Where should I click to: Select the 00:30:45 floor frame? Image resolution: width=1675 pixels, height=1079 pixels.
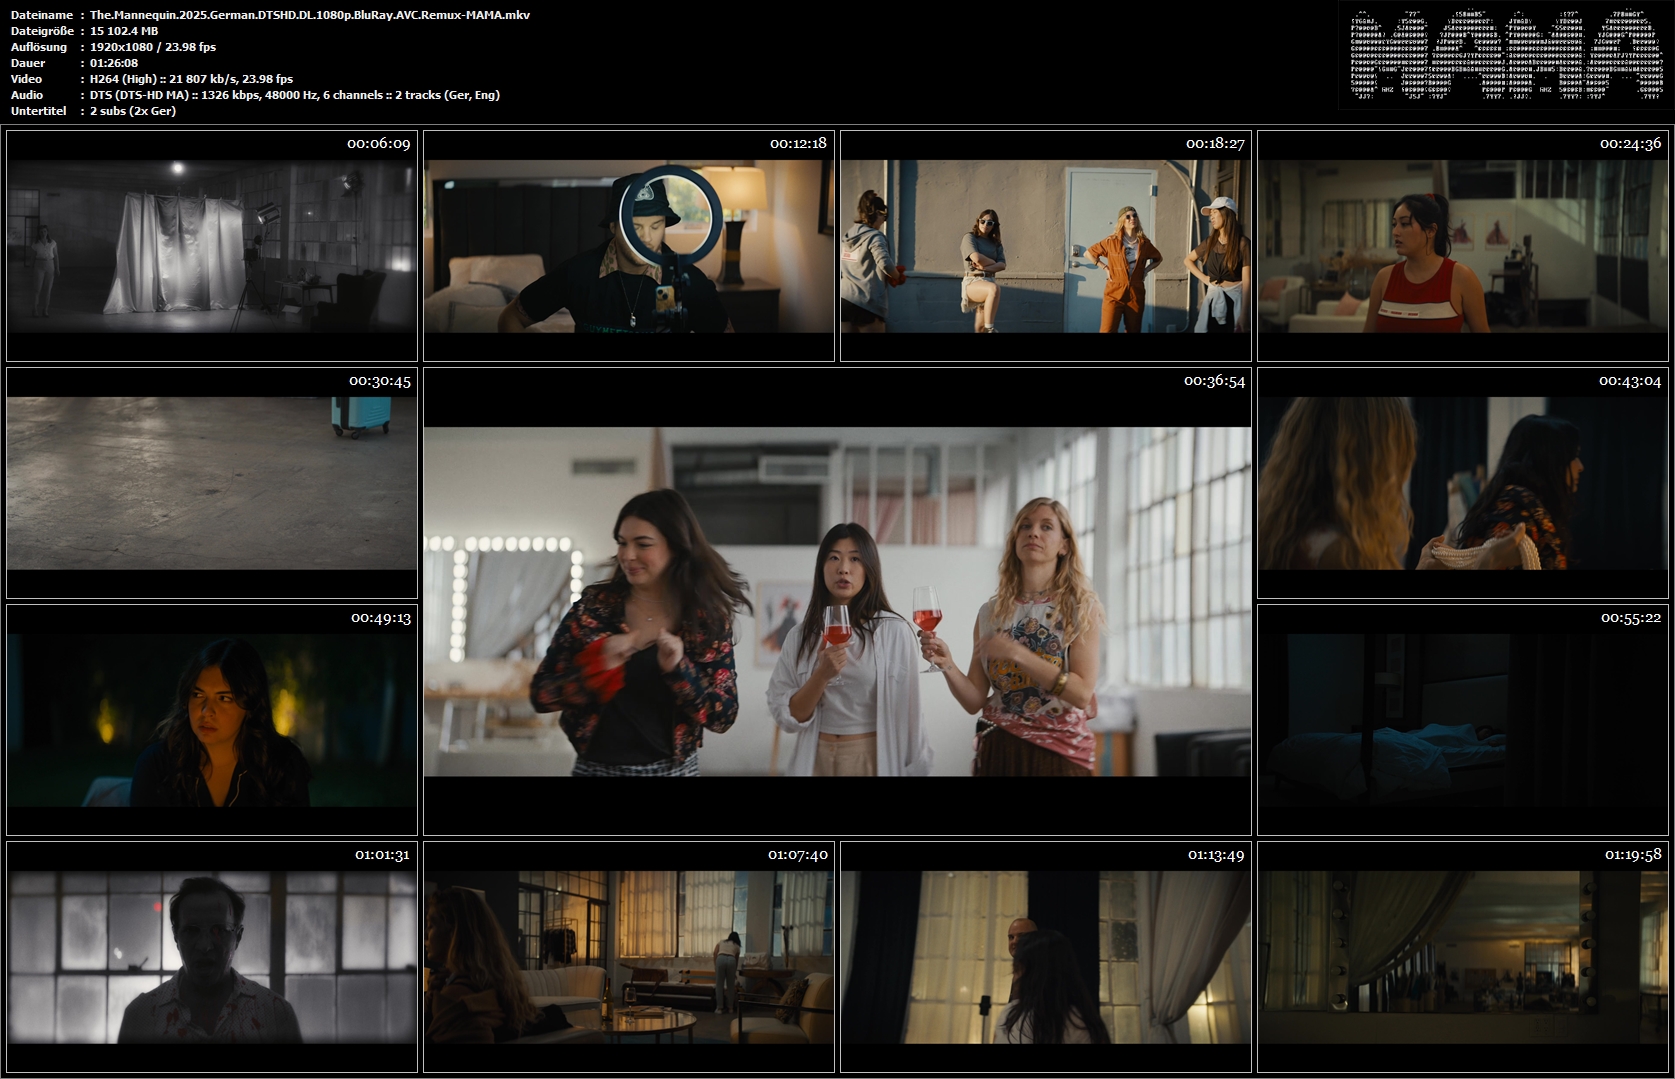(x=212, y=483)
